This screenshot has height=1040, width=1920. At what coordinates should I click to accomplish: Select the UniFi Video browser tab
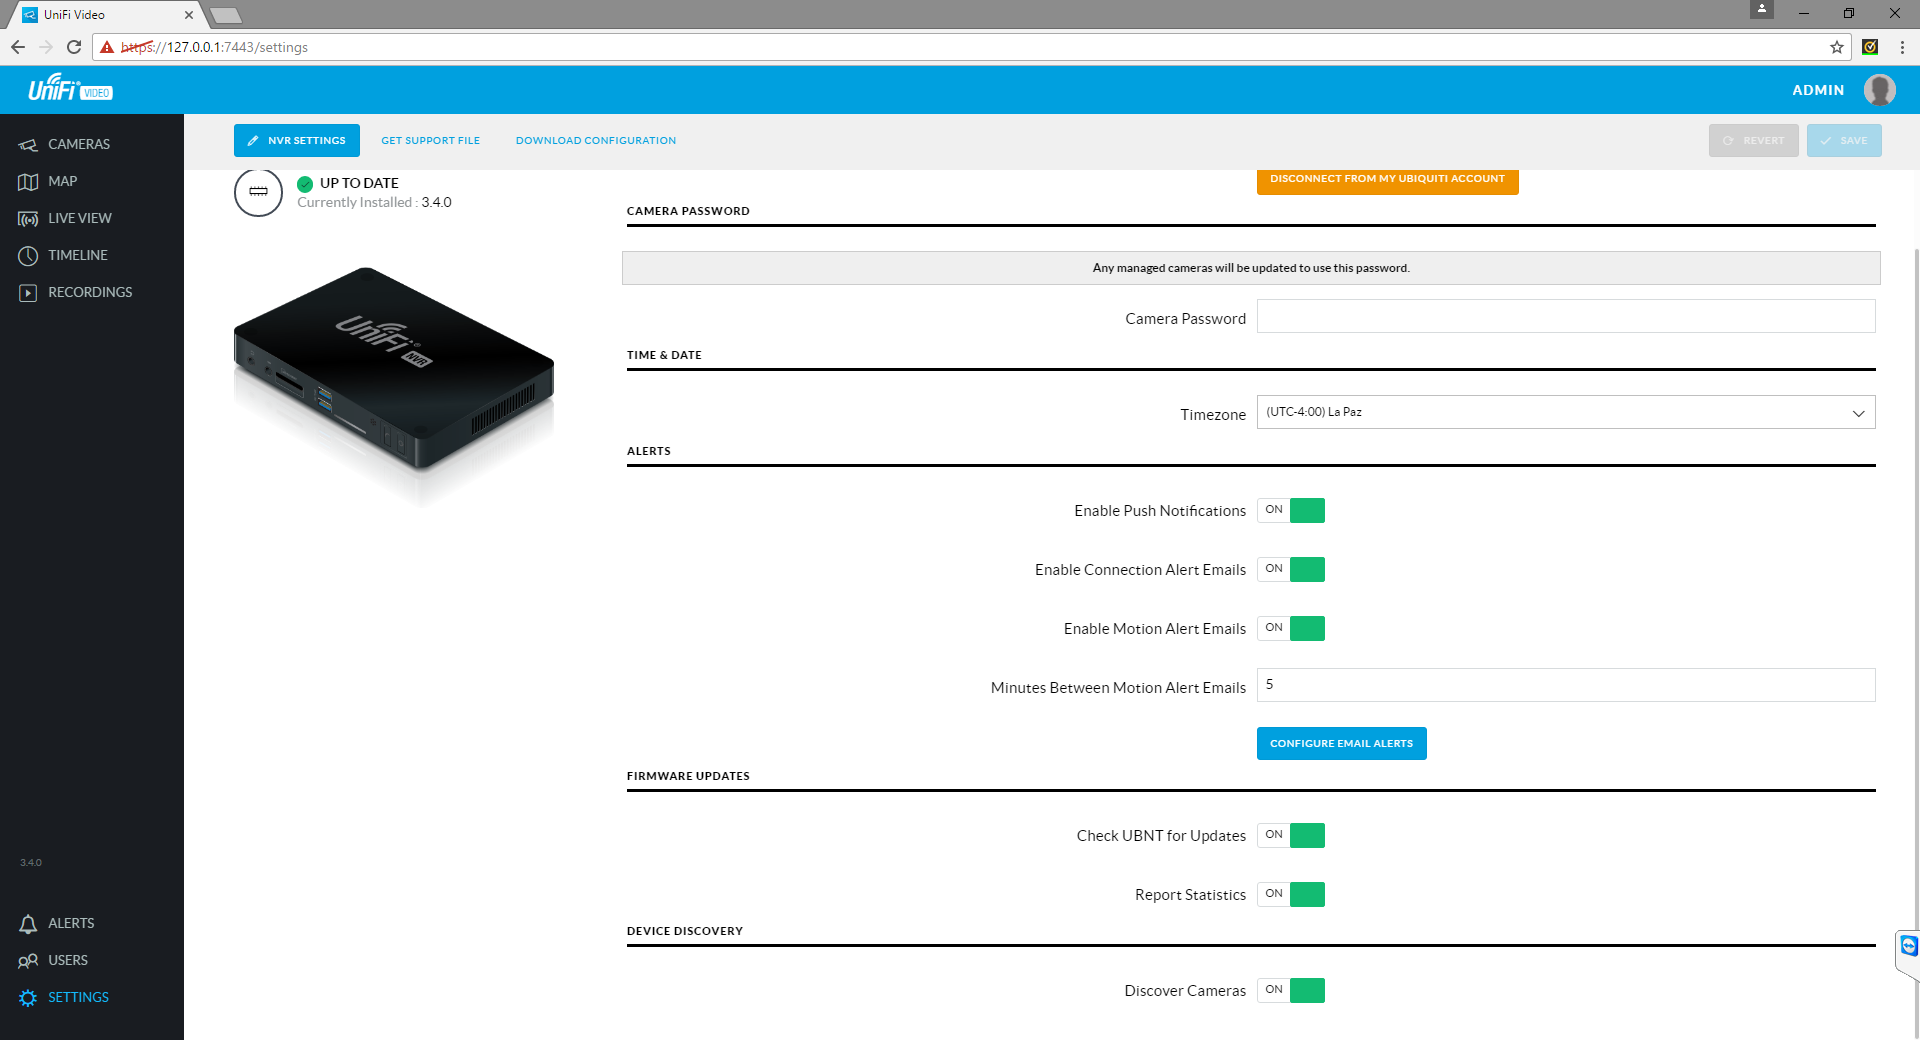coord(106,15)
